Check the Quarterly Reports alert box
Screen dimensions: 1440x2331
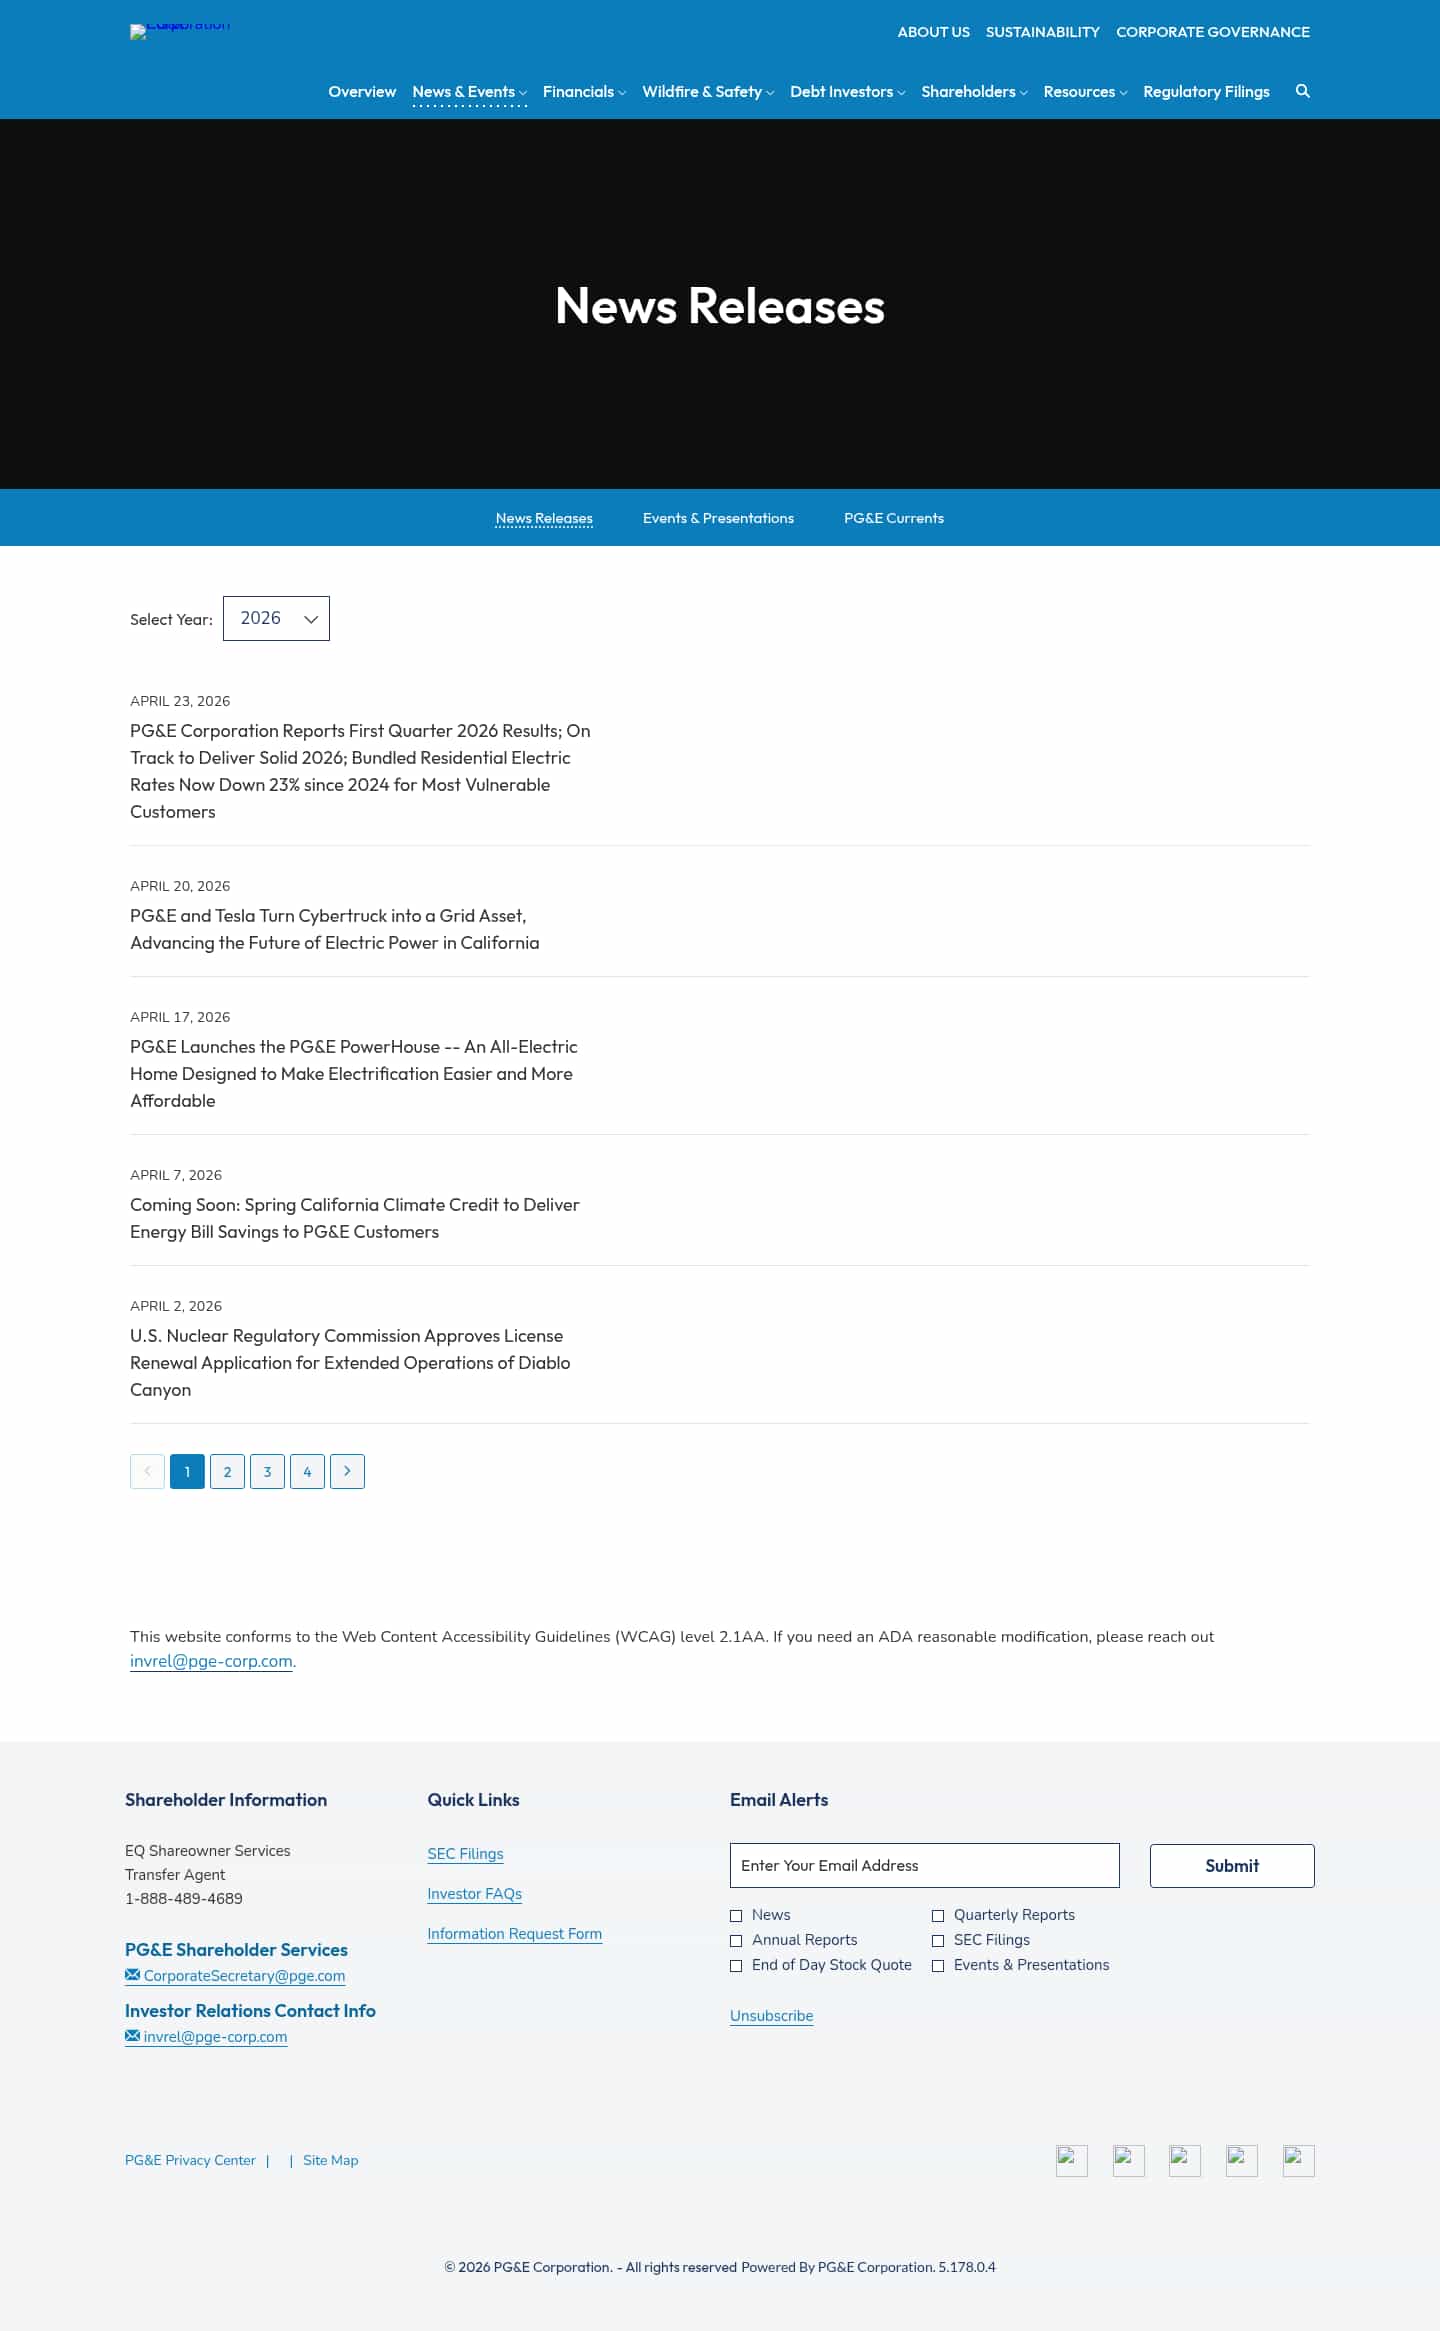[938, 1916]
